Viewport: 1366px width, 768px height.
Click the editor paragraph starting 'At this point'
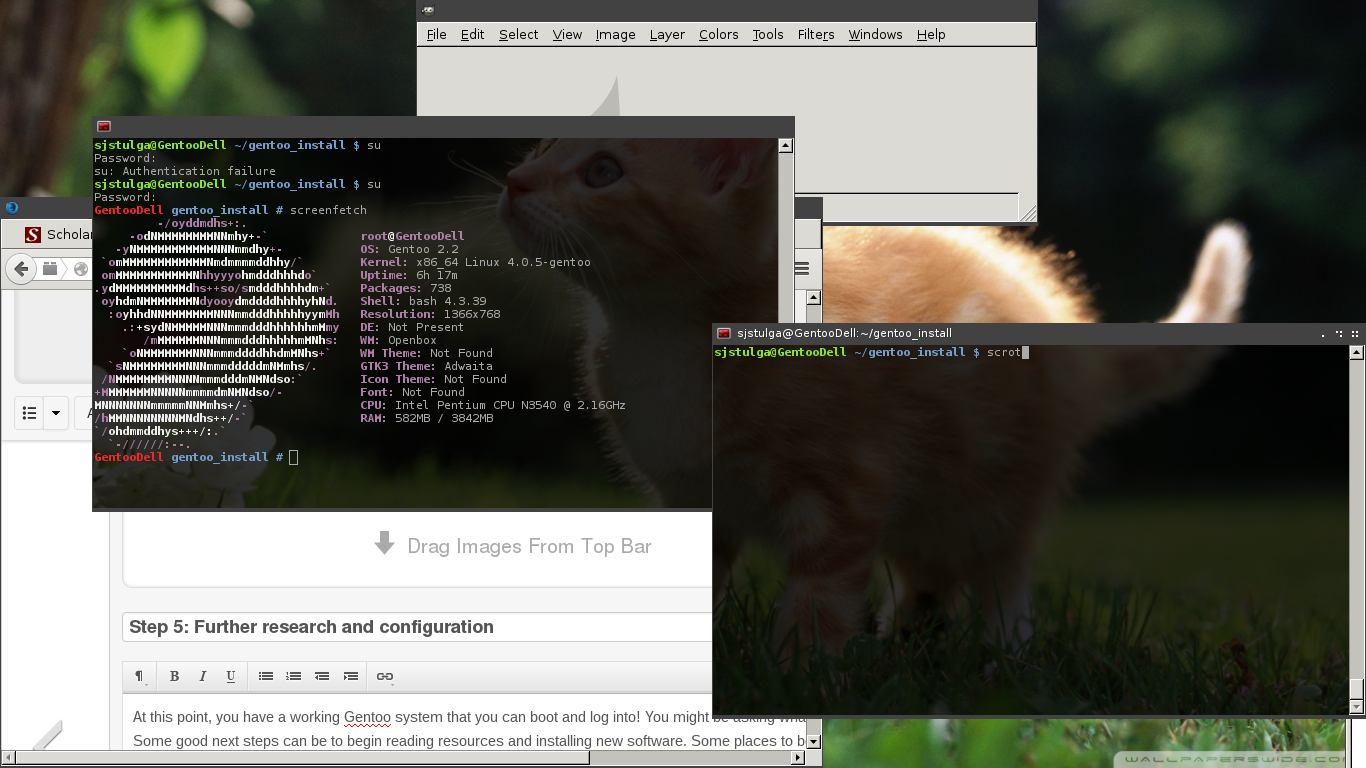pyautogui.click(x=470, y=717)
